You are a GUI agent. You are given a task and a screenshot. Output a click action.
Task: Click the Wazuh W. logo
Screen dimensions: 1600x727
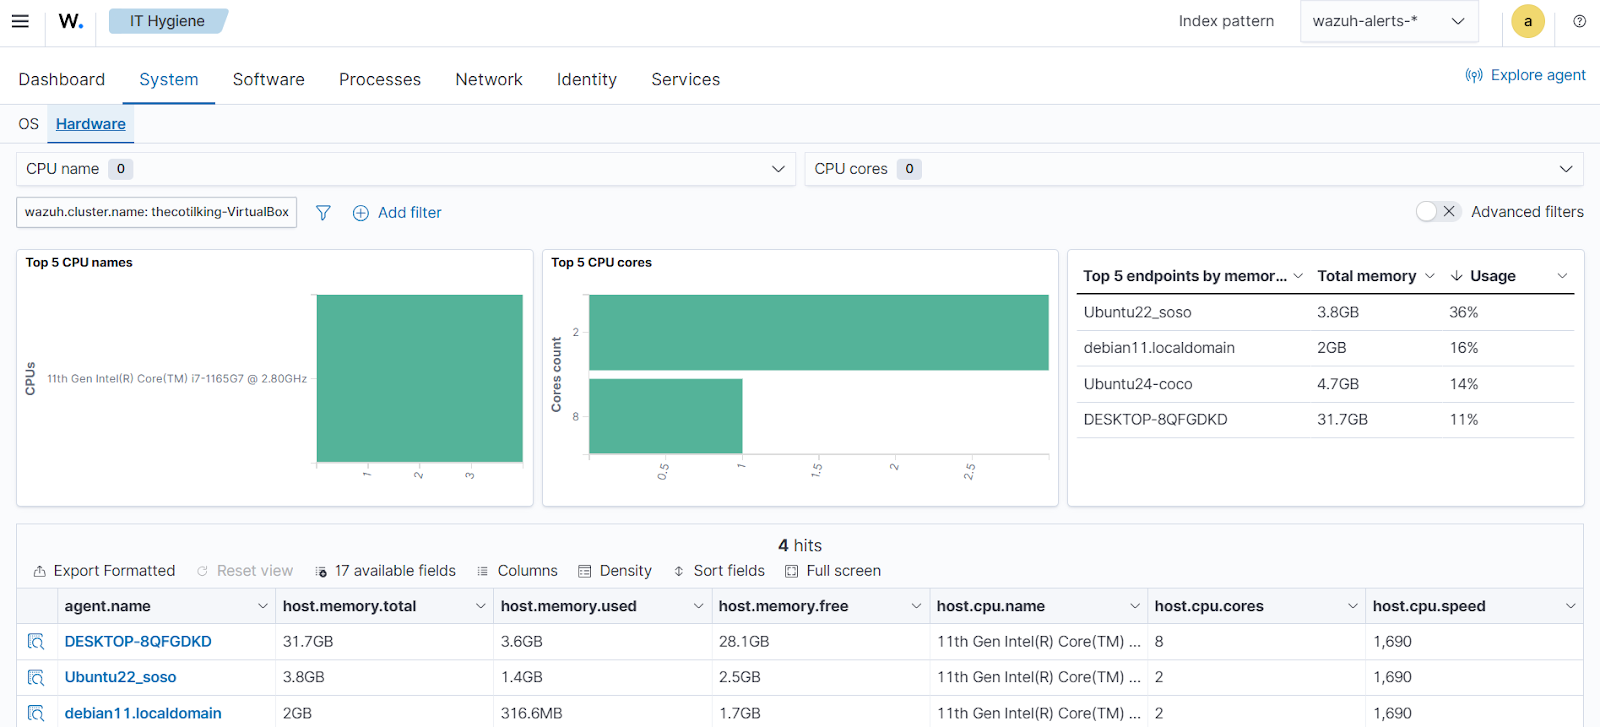[71, 21]
